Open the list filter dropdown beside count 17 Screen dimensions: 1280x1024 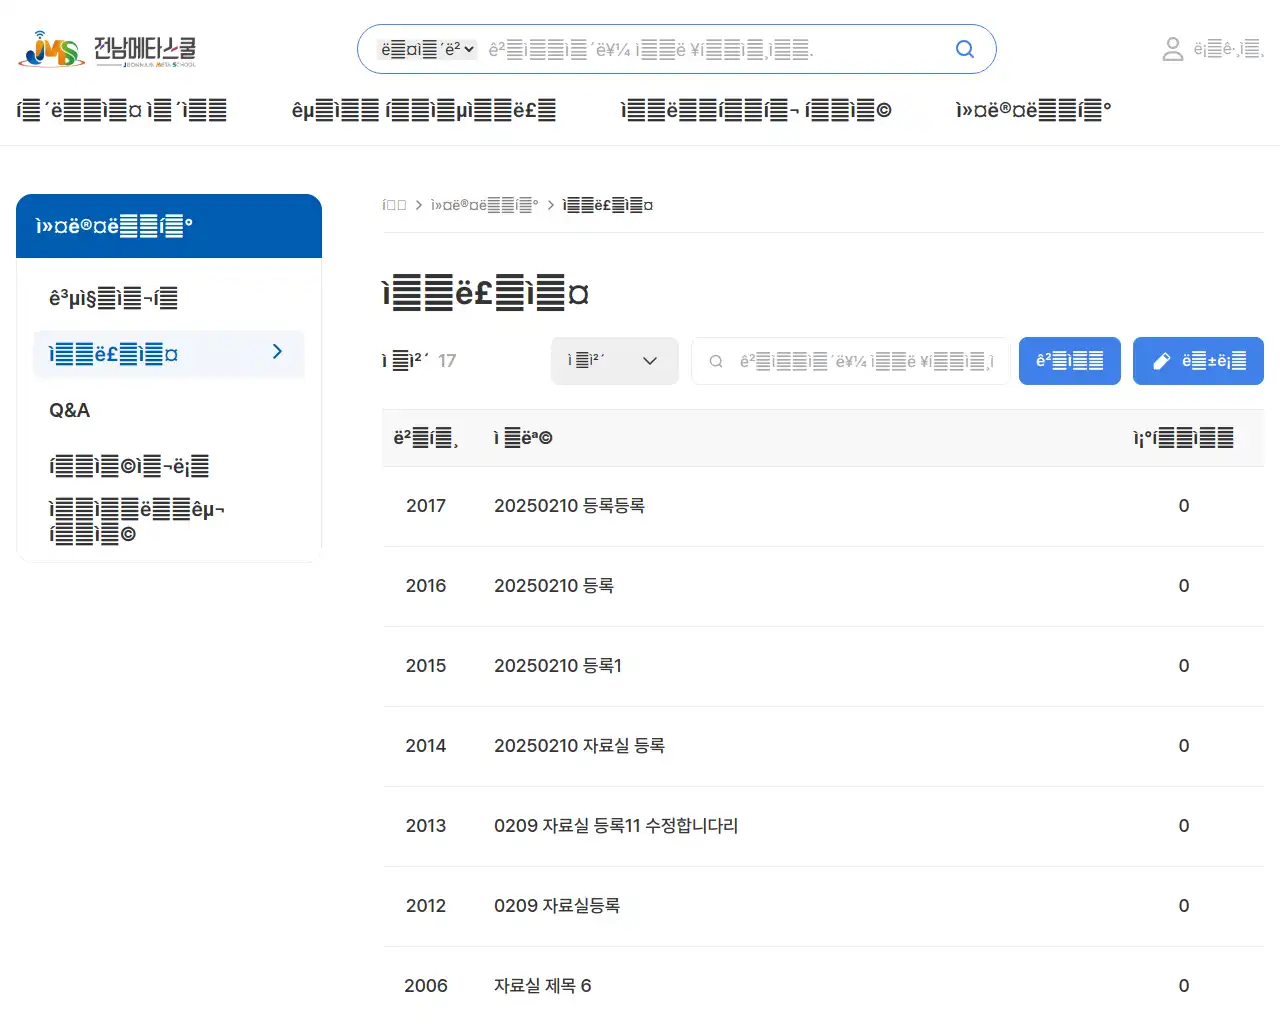point(614,361)
